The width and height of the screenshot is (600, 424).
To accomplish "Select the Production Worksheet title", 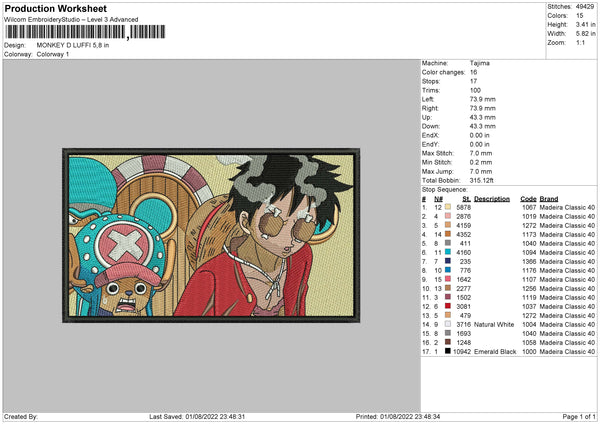I will point(56,8).
